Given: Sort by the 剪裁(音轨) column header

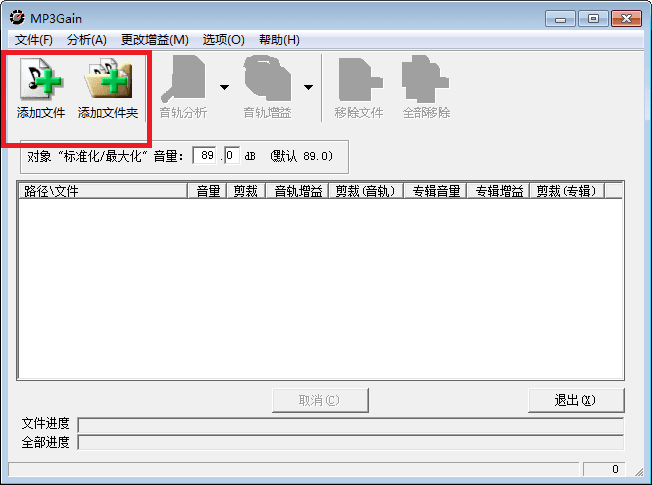Looking at the screenshot, I should click(366, 191).
